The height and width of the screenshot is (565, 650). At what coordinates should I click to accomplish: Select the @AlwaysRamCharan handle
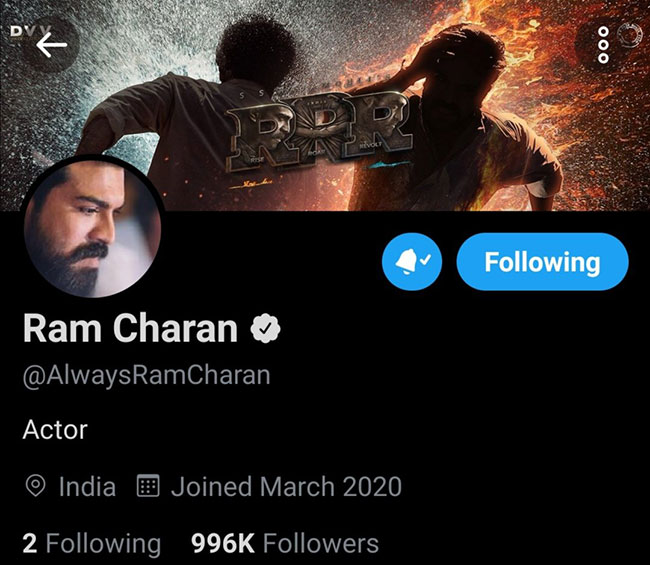pyautogui.click(x=146, y=376)
